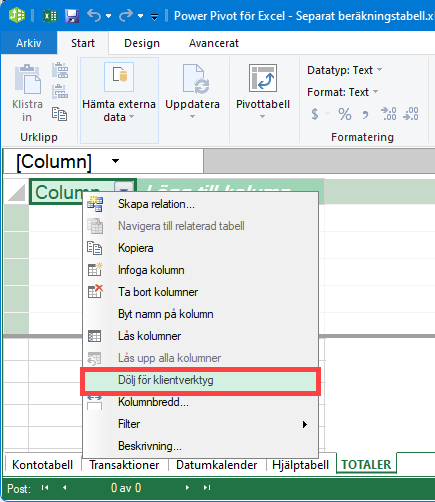Open the undo history arrow
This screenshot has height=502, width=435.
pyautogui.click(x=108, y=16)
